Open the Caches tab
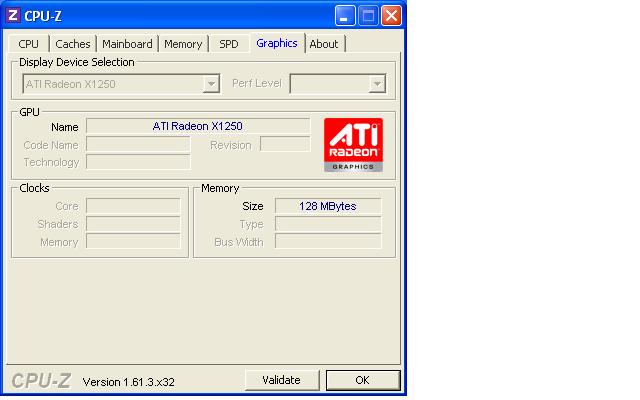Viewport: 640px width, 400px height. pyautogui.click(x=73, y=44)
